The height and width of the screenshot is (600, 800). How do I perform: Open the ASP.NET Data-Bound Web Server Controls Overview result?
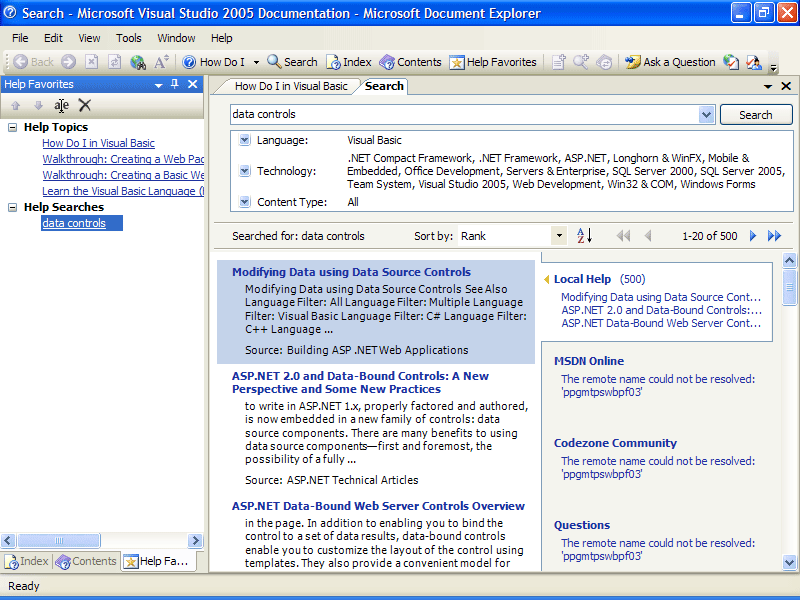[378, 506]
